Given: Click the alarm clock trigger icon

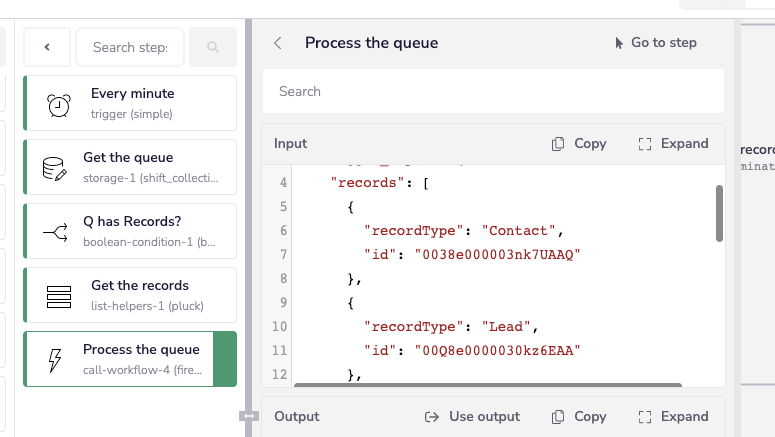Looking at the screenshot, I should click(58, 103).
